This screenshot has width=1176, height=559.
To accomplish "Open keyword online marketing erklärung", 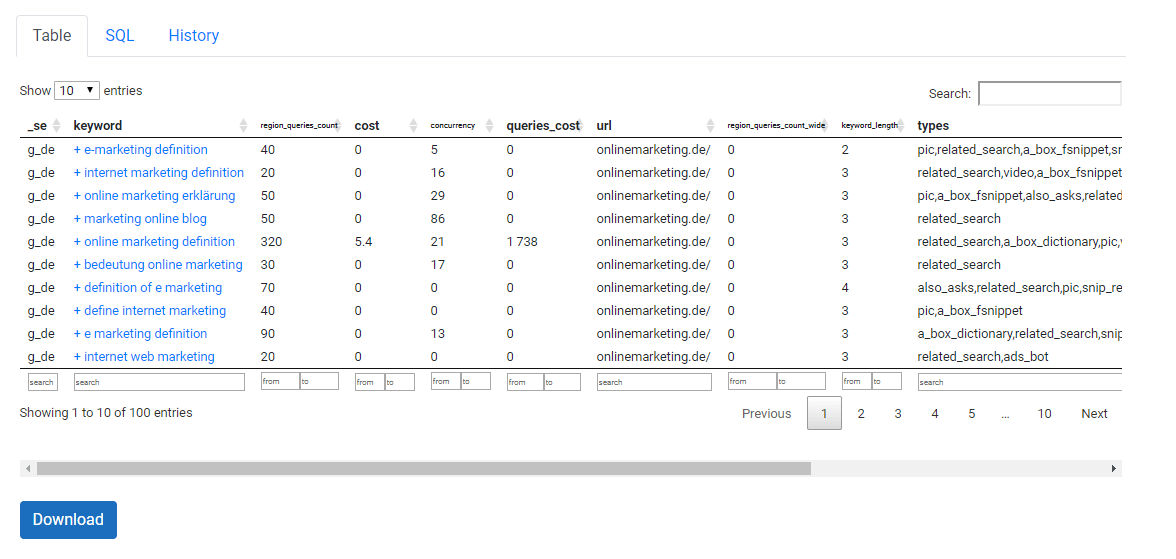I will (154, 196).
